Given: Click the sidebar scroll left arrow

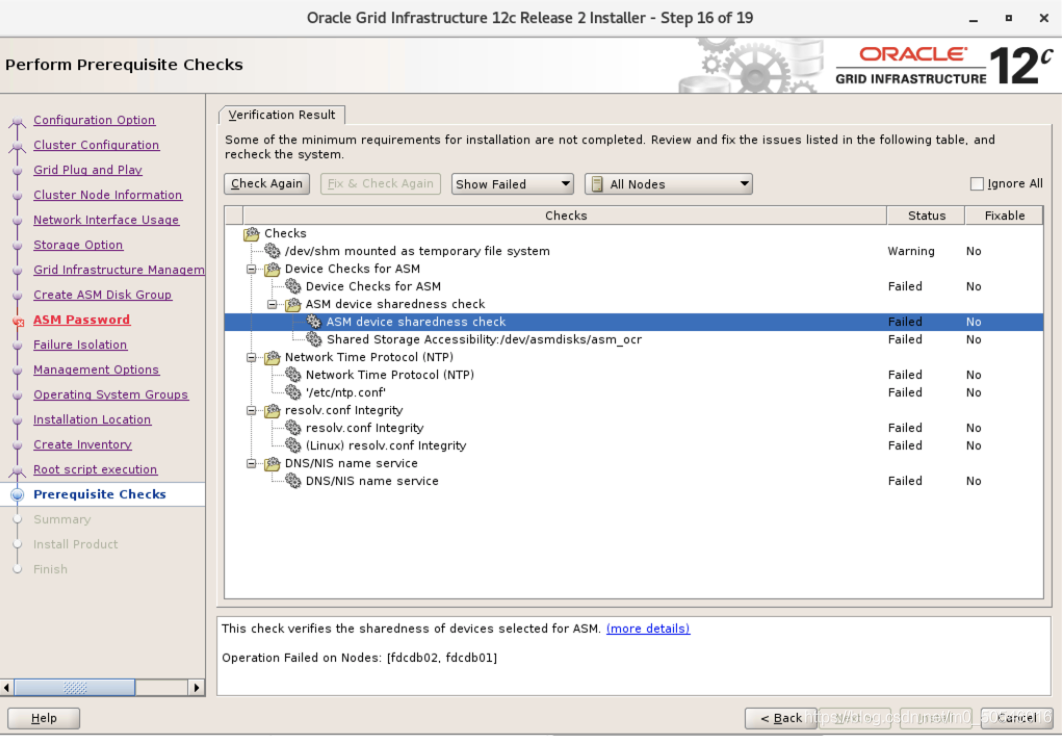Looking at the screenshot, I should tap(7, 688).
